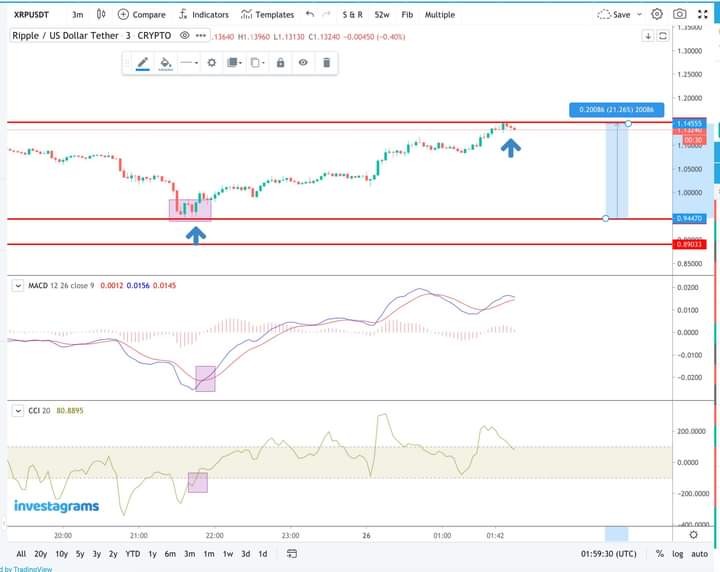Viewport: 720px width, 572px height.
Task: Click the lower handle of price range tool
Action: [x=606, y=219]
